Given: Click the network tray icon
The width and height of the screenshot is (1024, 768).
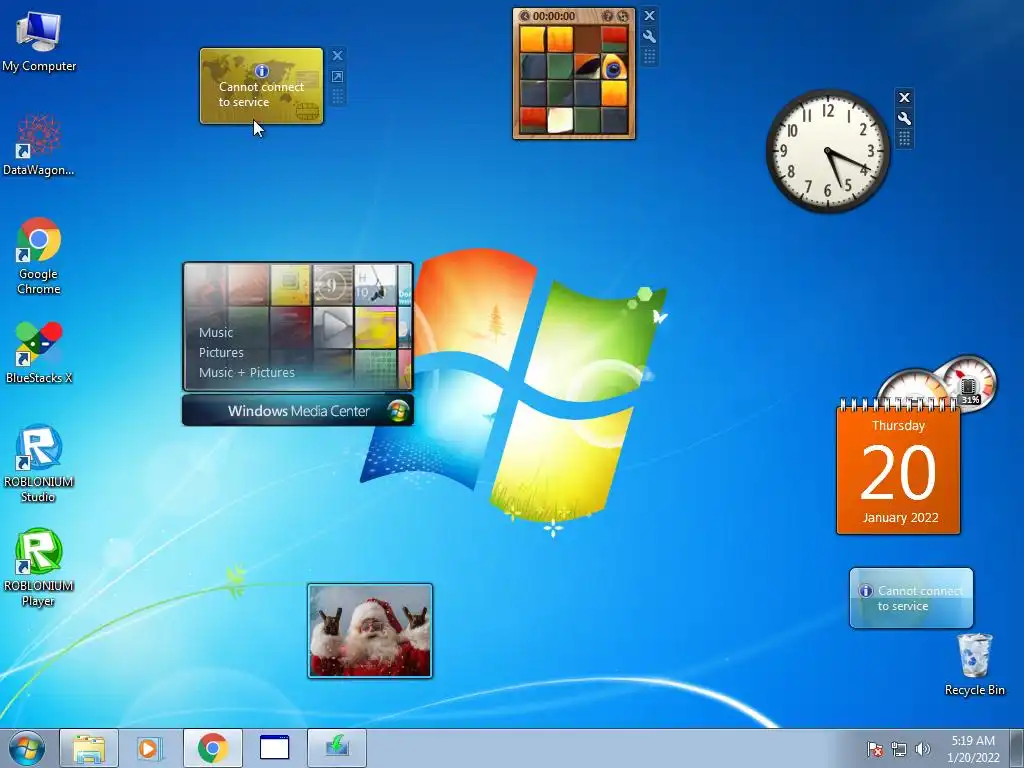Looking at the screenshot, I should tap(899, 749).
